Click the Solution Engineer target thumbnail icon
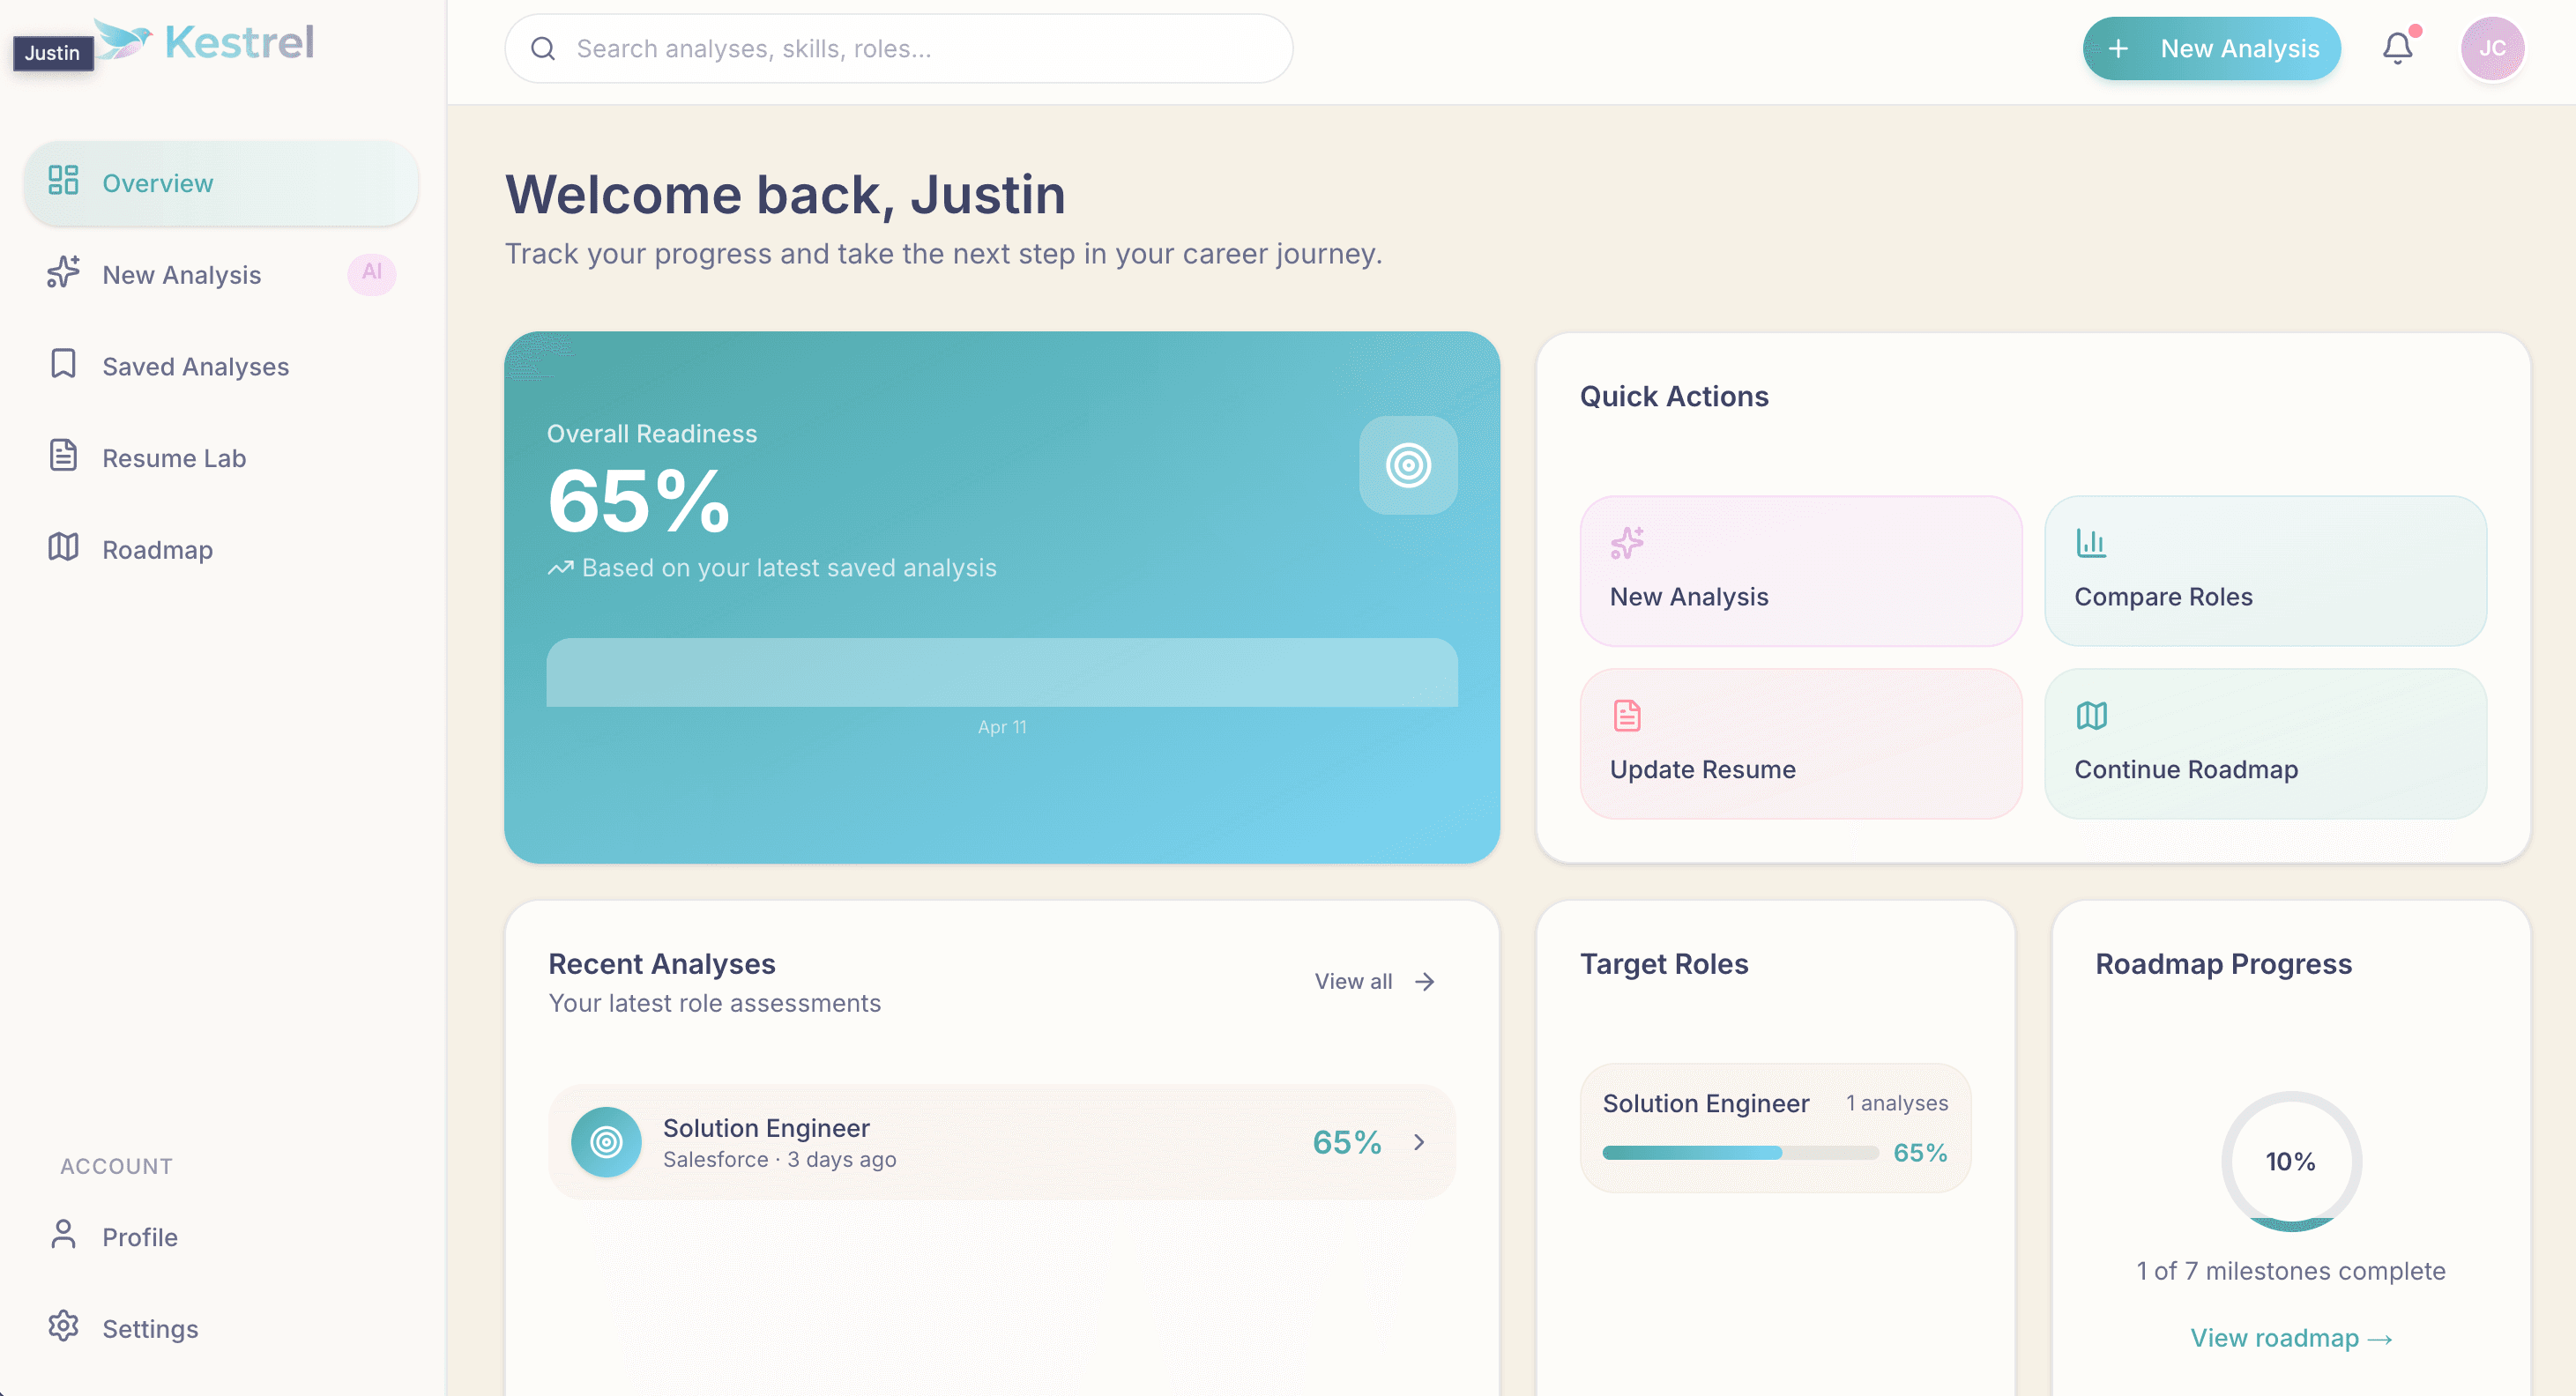Viewport: 2576px width, 1396px height. click(606, 1141)
